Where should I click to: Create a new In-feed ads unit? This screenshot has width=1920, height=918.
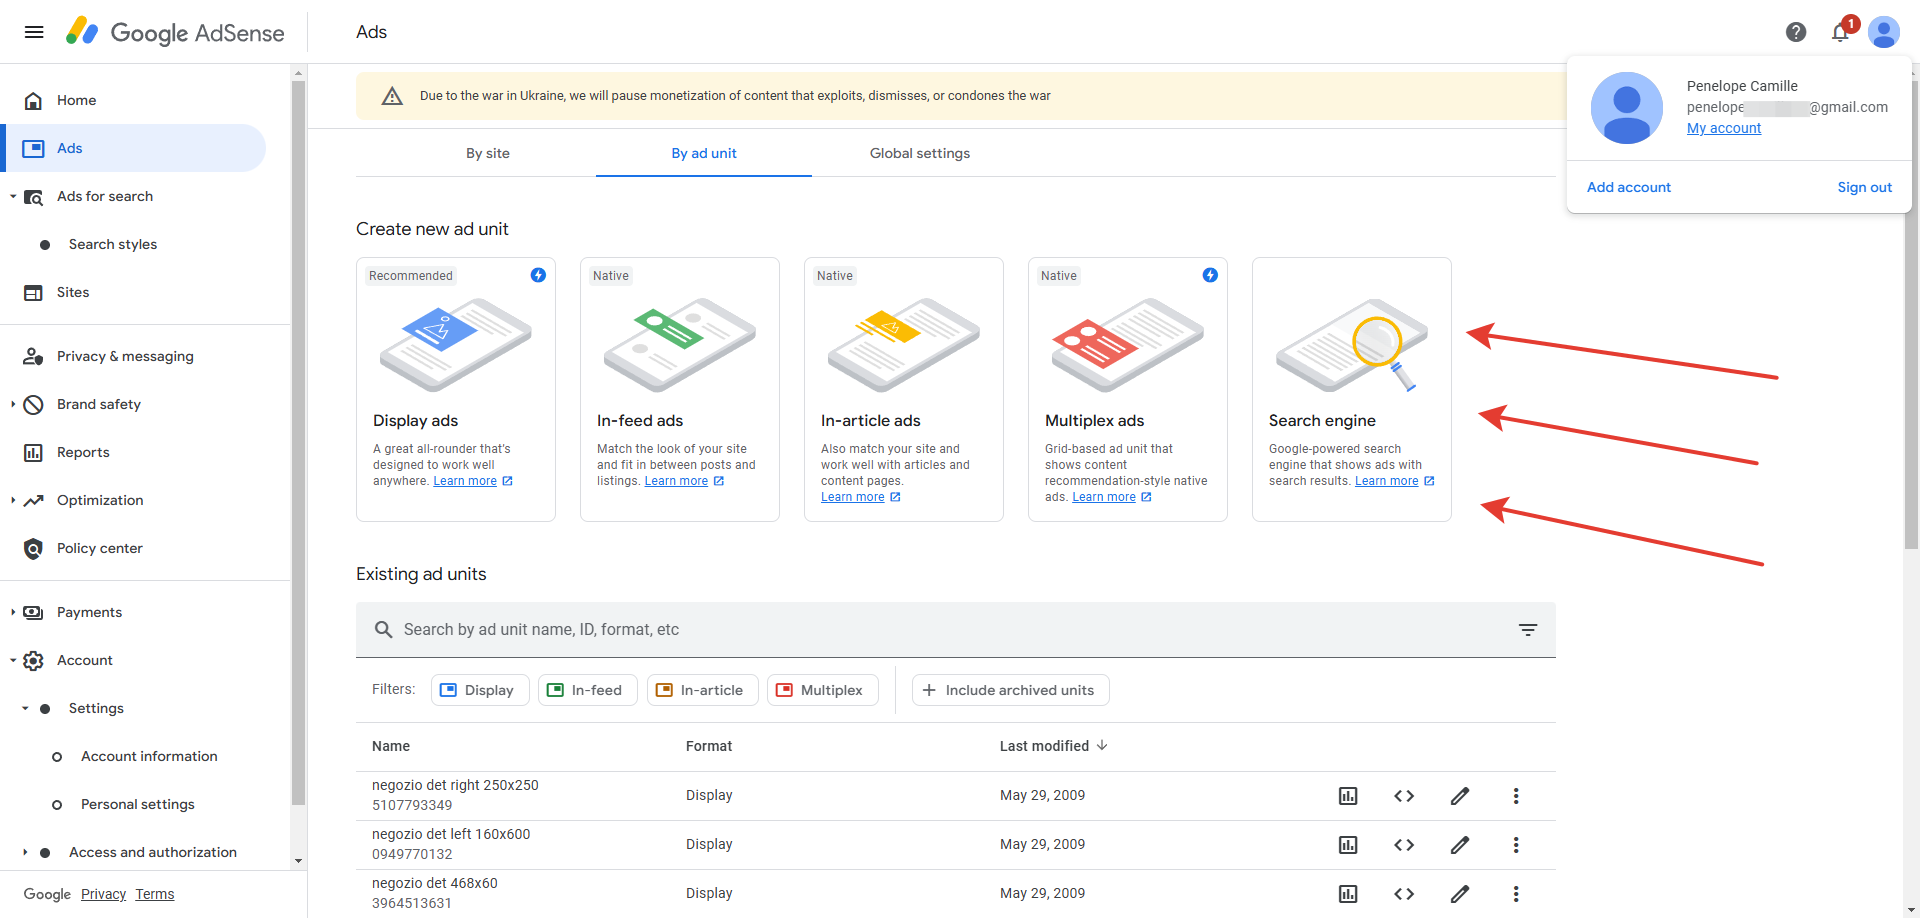(x=680, y=389)
